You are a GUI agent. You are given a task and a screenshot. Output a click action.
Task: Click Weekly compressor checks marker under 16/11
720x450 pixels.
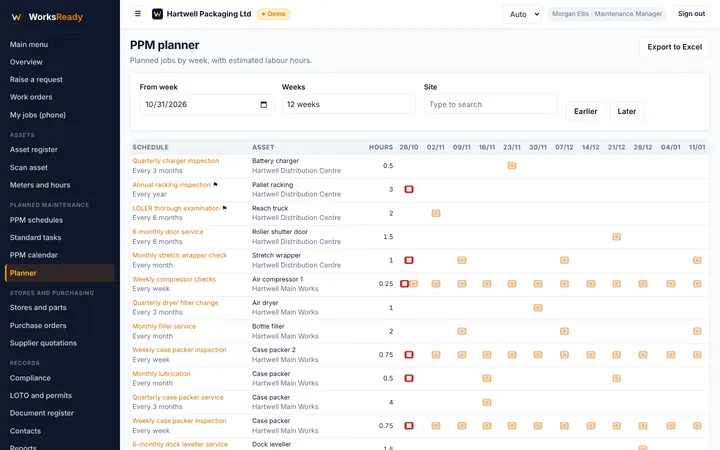[487, 284]
